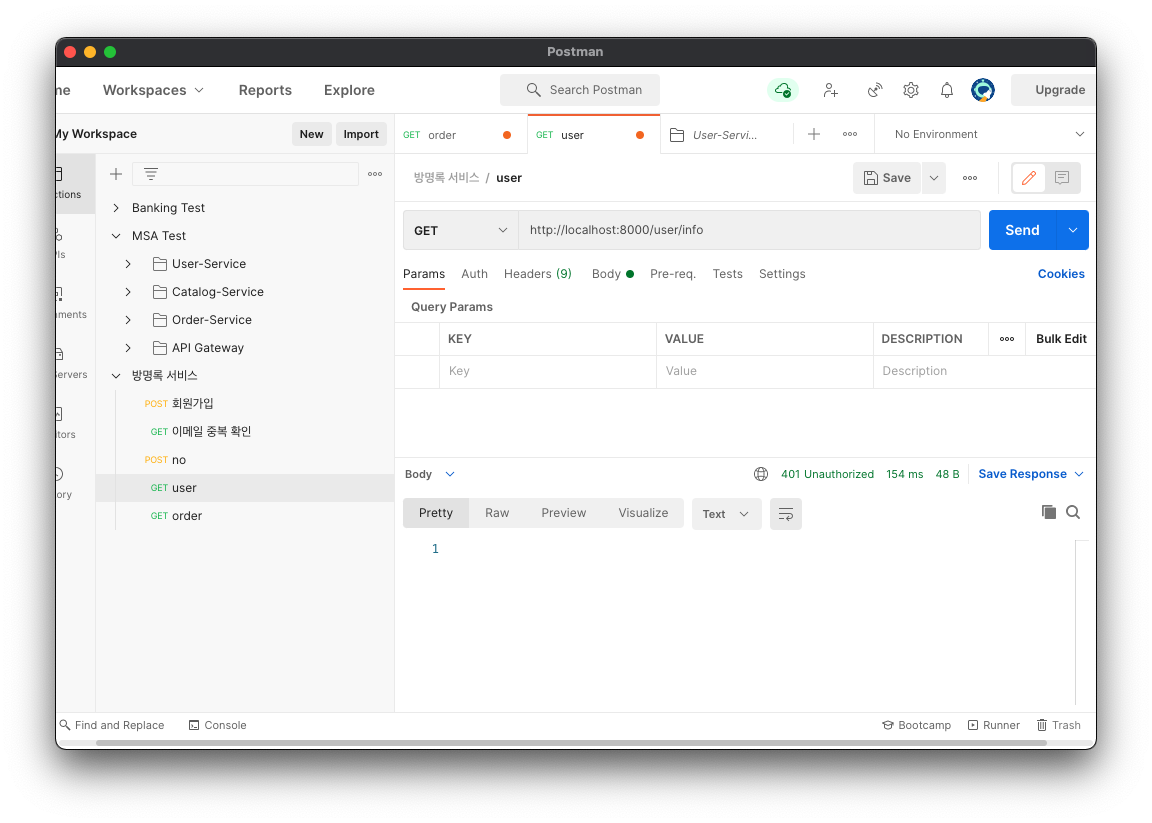Image resolution: width=1152 pixels, height=823 pixels.
Task: Switch to the Headers (9) tab
Action: point(537,273)
